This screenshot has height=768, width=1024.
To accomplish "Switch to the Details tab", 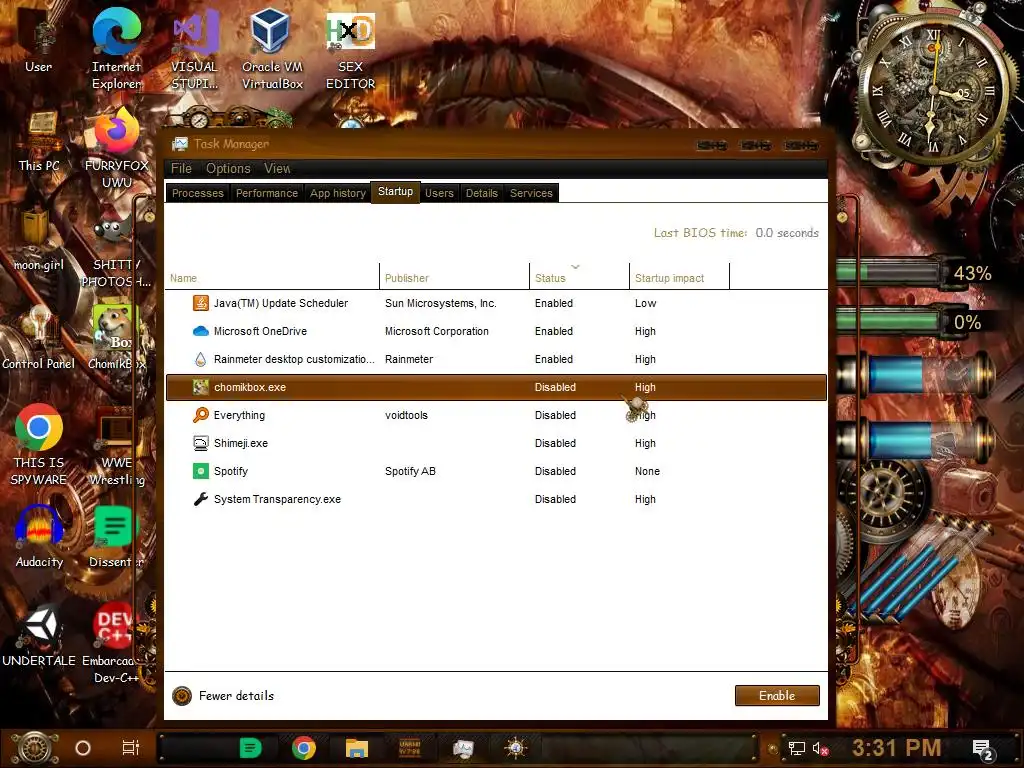I will click(x=481, y=193).
